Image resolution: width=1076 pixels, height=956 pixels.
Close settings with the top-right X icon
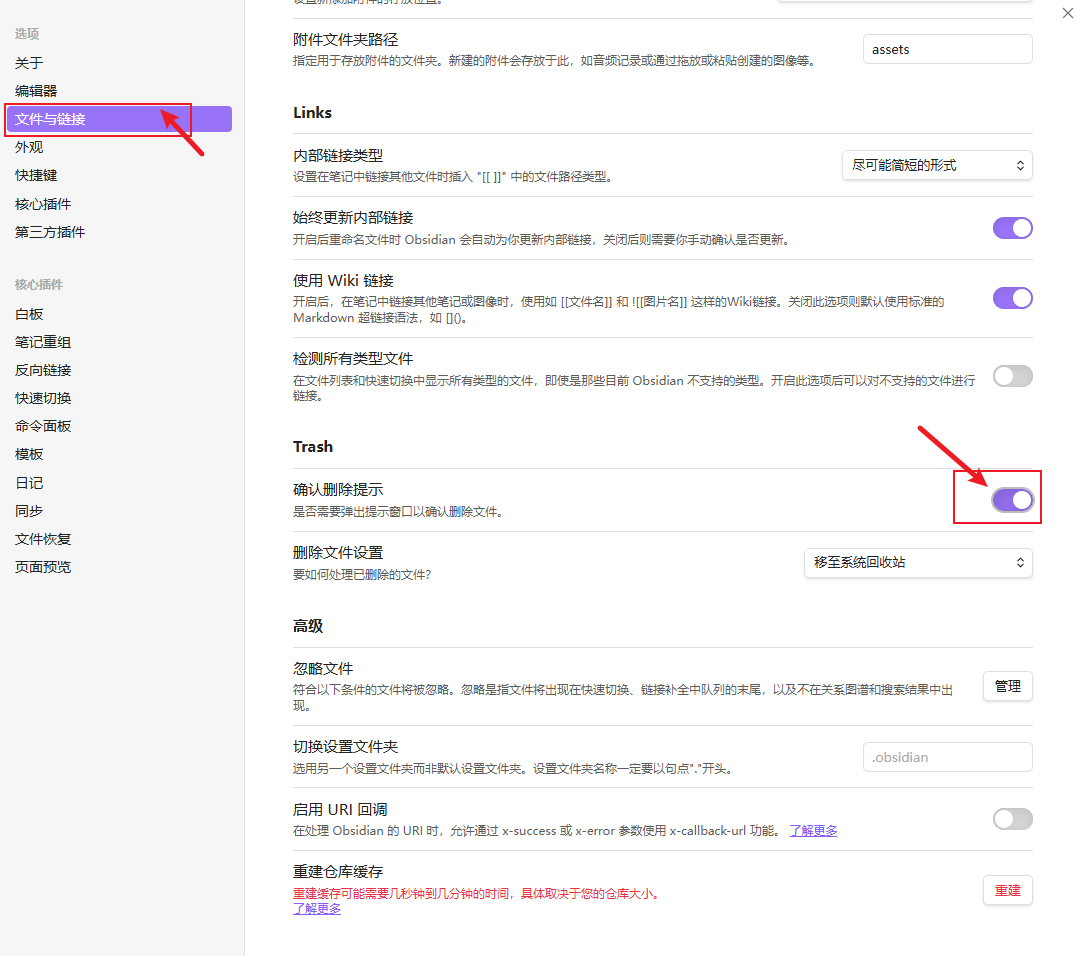[x=1065, y=13]
